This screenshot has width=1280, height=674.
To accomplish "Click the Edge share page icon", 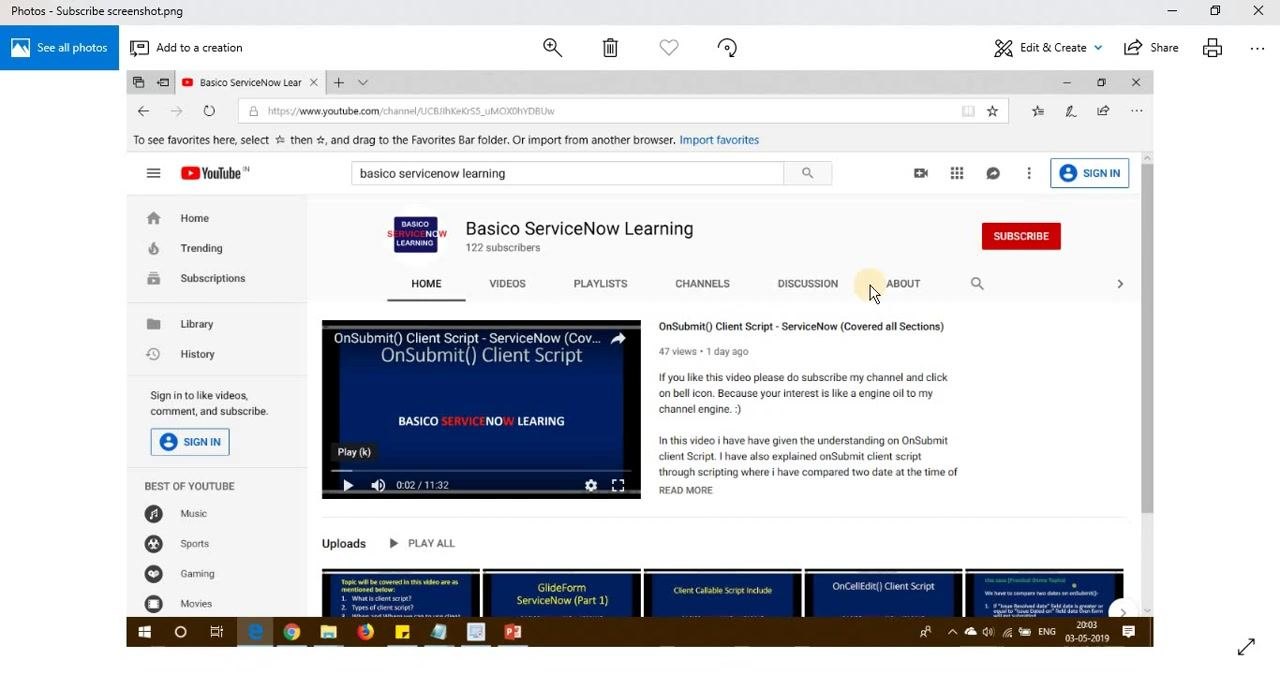I will (1103, 111).
